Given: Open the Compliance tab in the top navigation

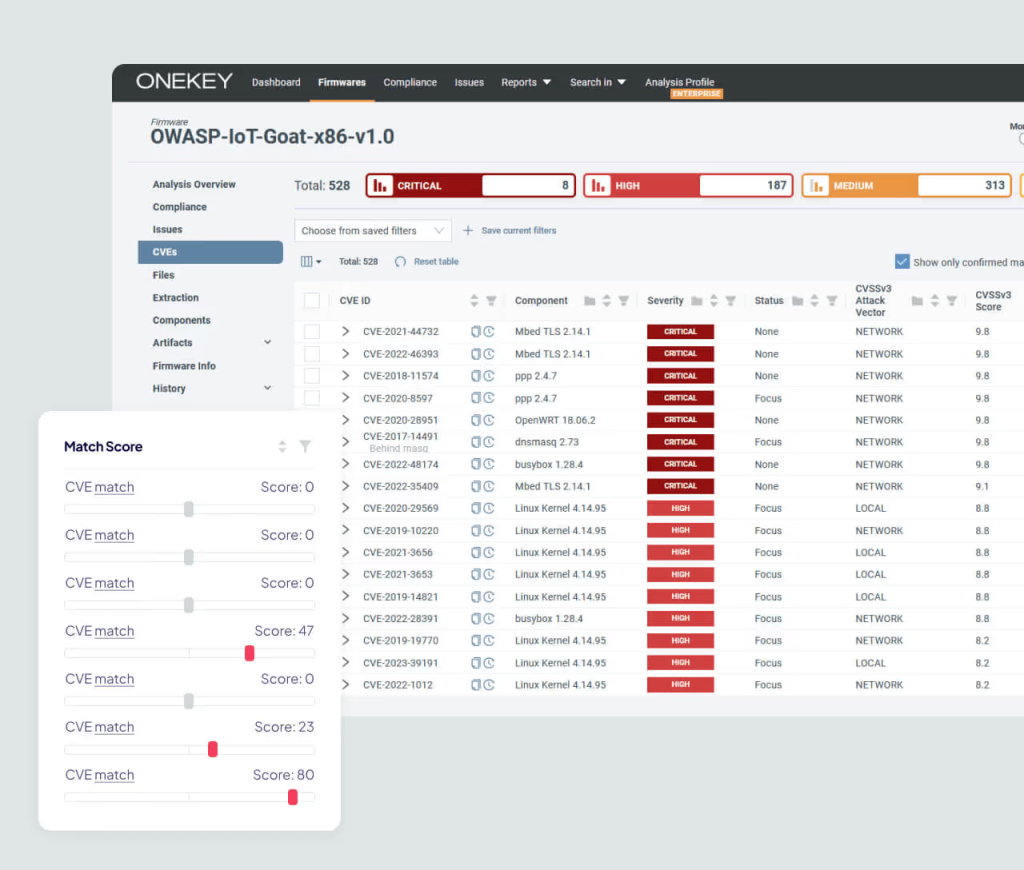Looking at the screenshot, I should (x=410, y=83).
